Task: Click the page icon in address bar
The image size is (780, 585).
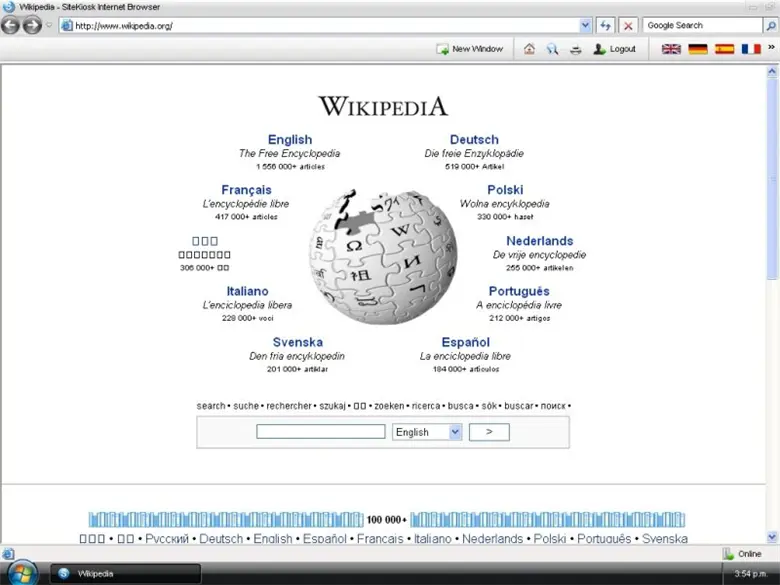Action: pyautogui.click(x=67, y=25)
